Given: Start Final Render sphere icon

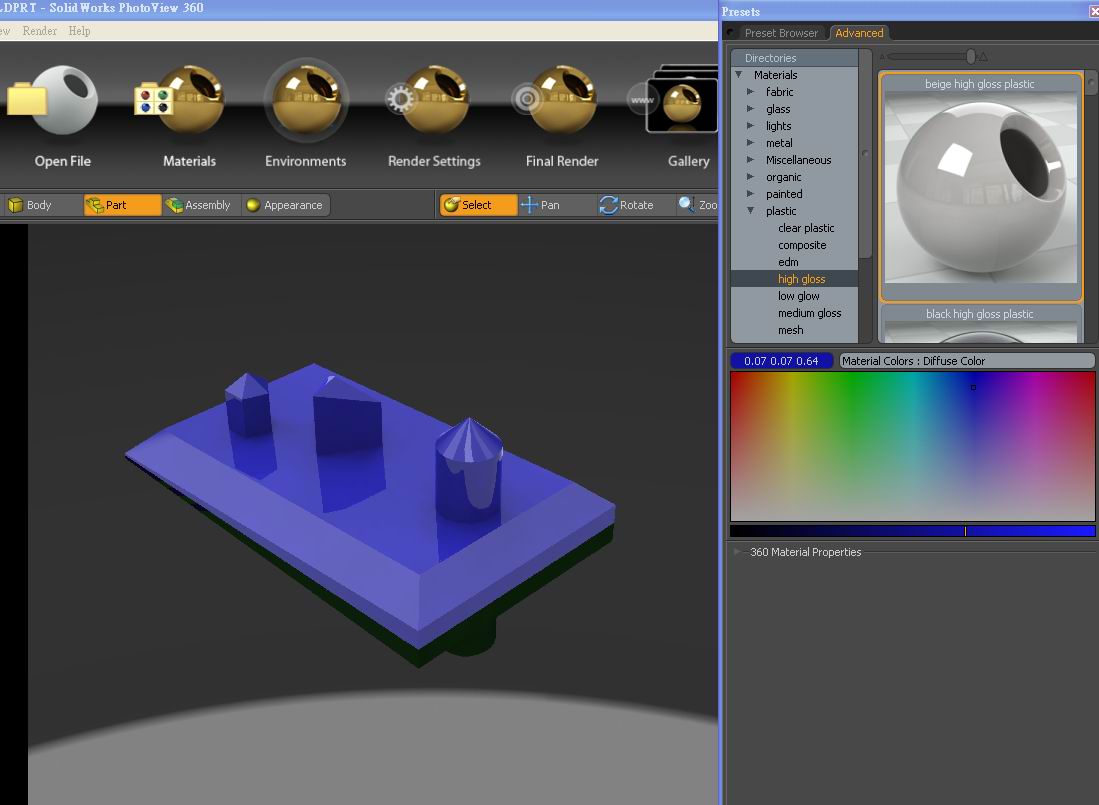Looking at the screenshot, I should [x=554, y=99].
